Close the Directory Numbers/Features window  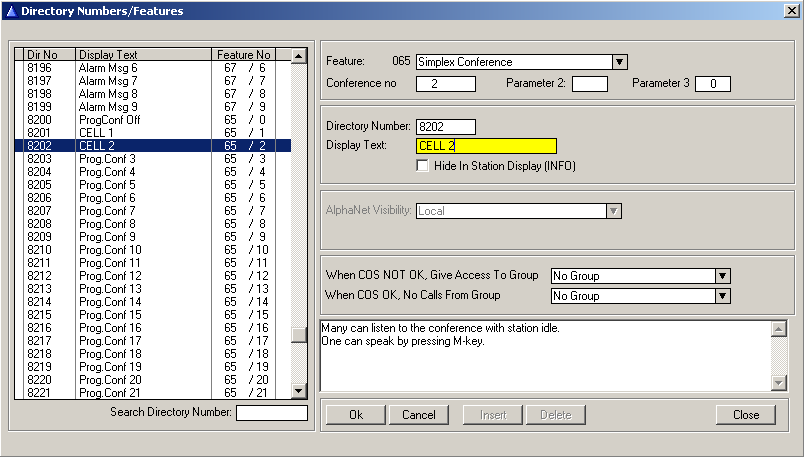click(x=790, y=10)
